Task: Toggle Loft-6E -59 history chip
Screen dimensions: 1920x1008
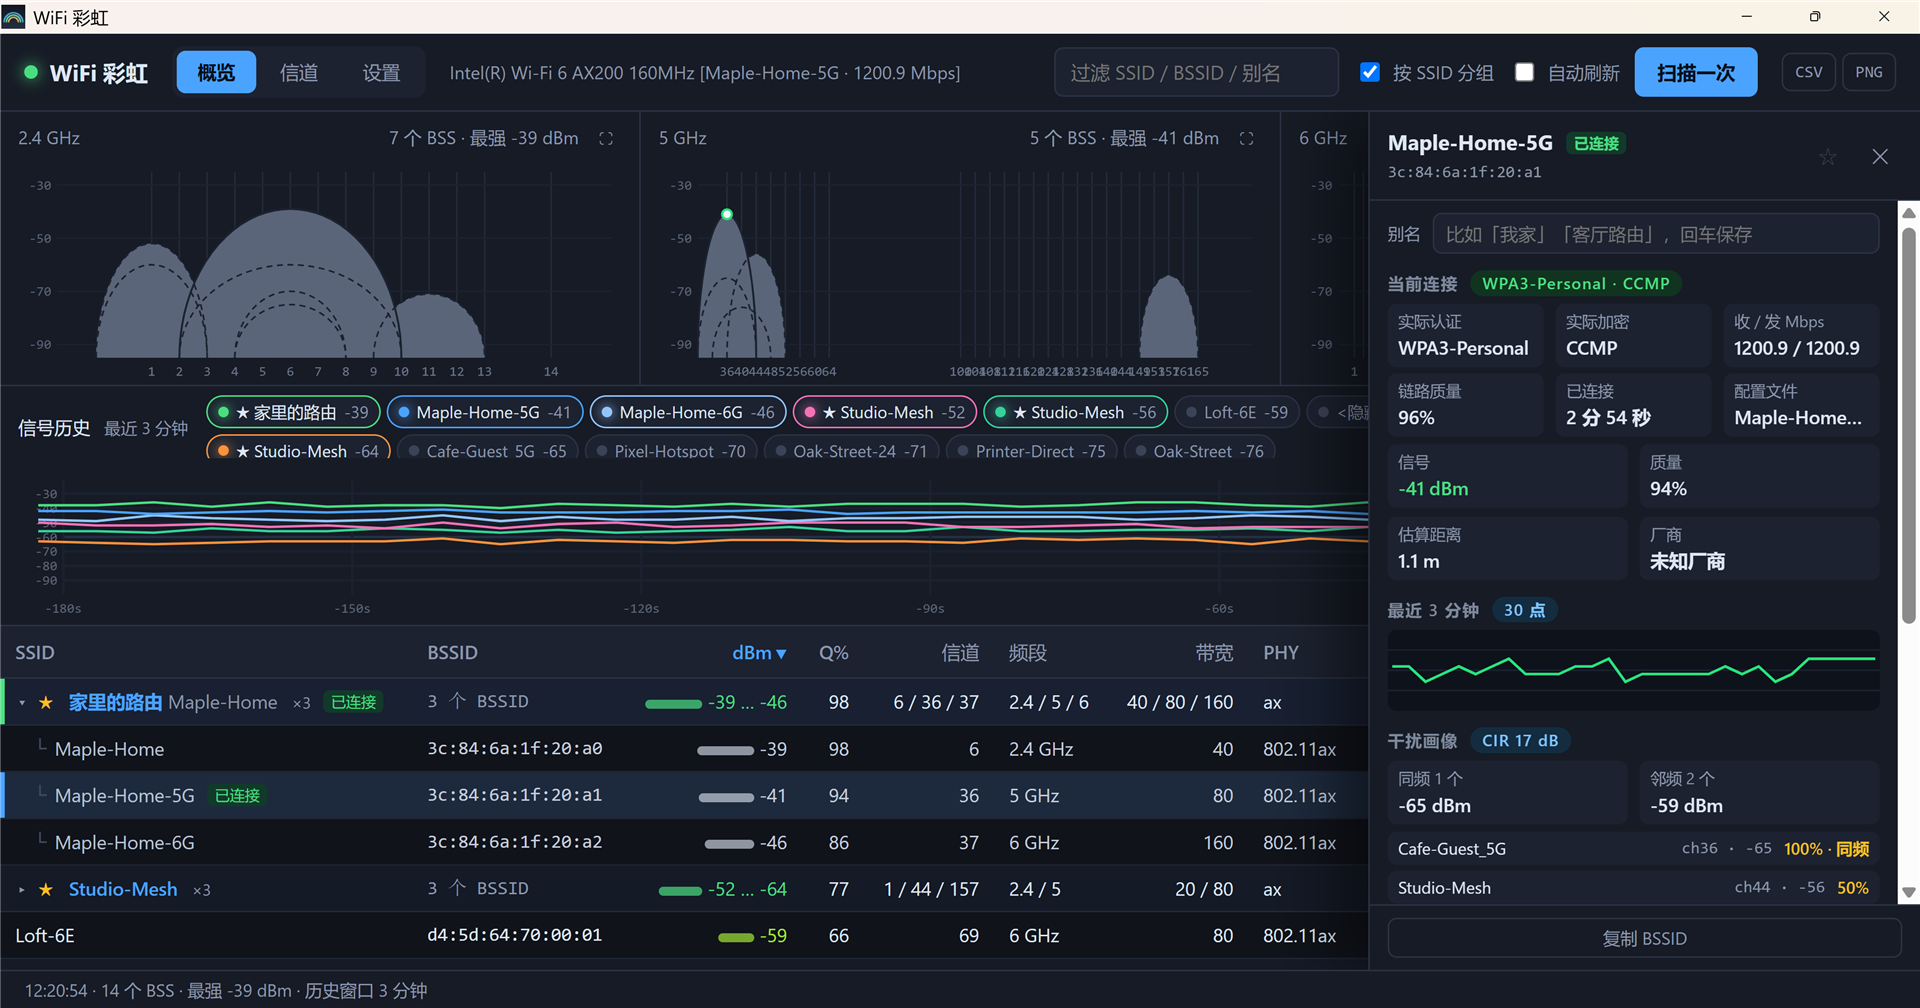Action: coord(1237,412)
